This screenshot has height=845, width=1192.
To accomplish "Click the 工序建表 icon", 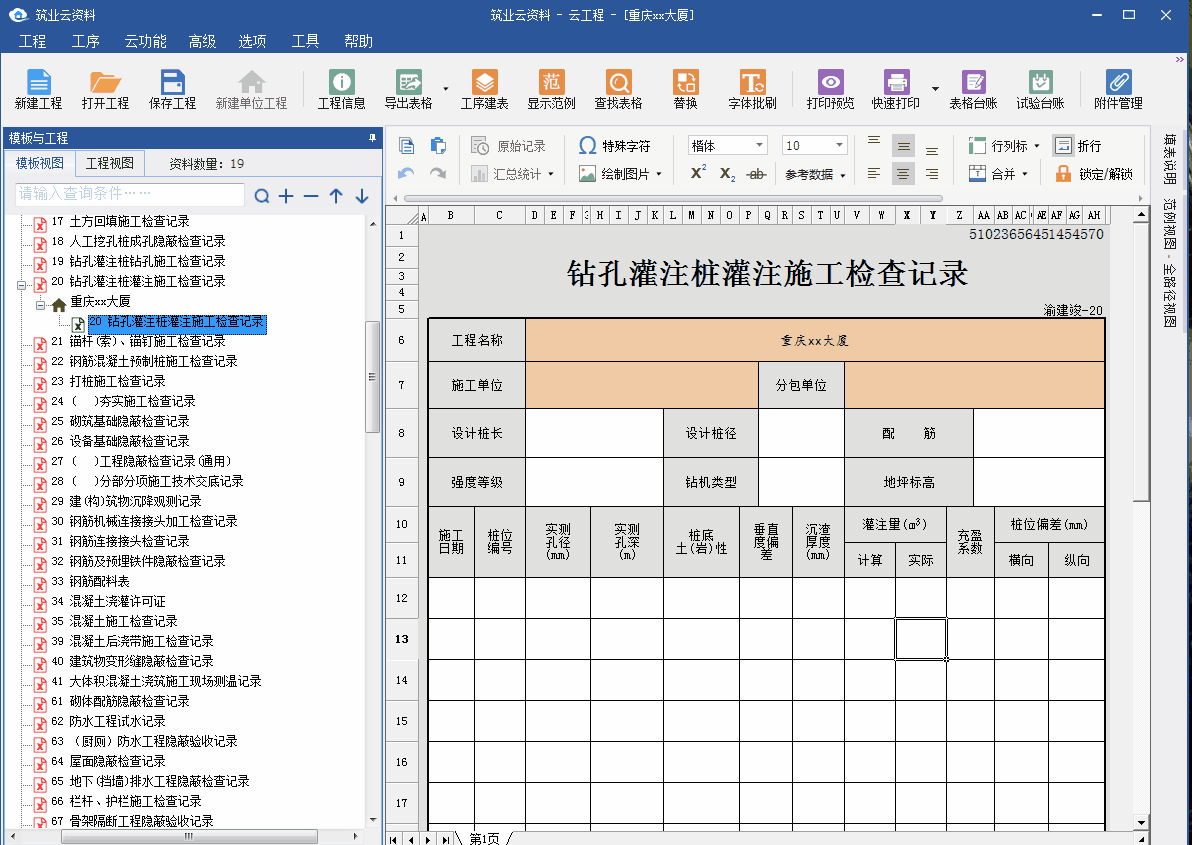I will coord(484,88).
